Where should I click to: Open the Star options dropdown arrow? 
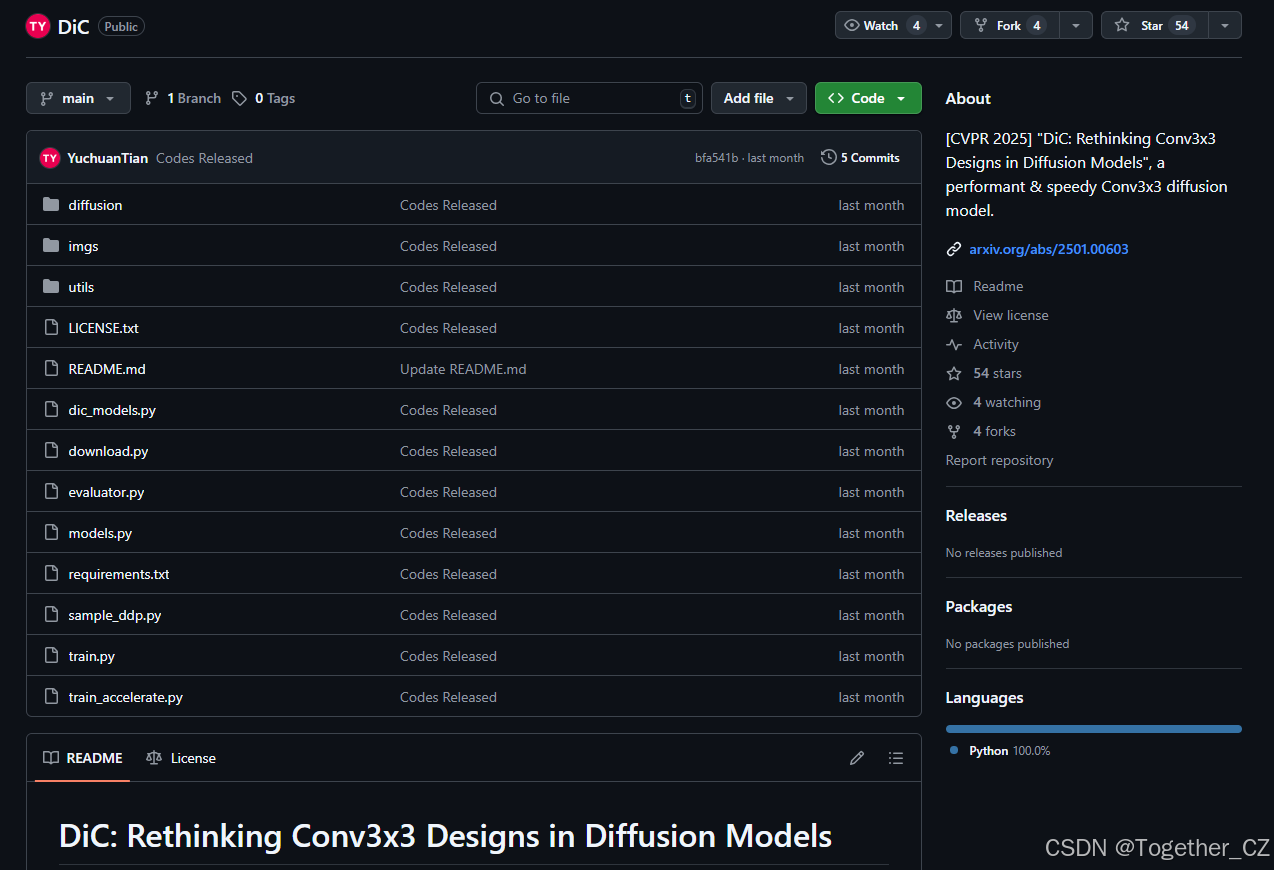[x=1225, y=25]
